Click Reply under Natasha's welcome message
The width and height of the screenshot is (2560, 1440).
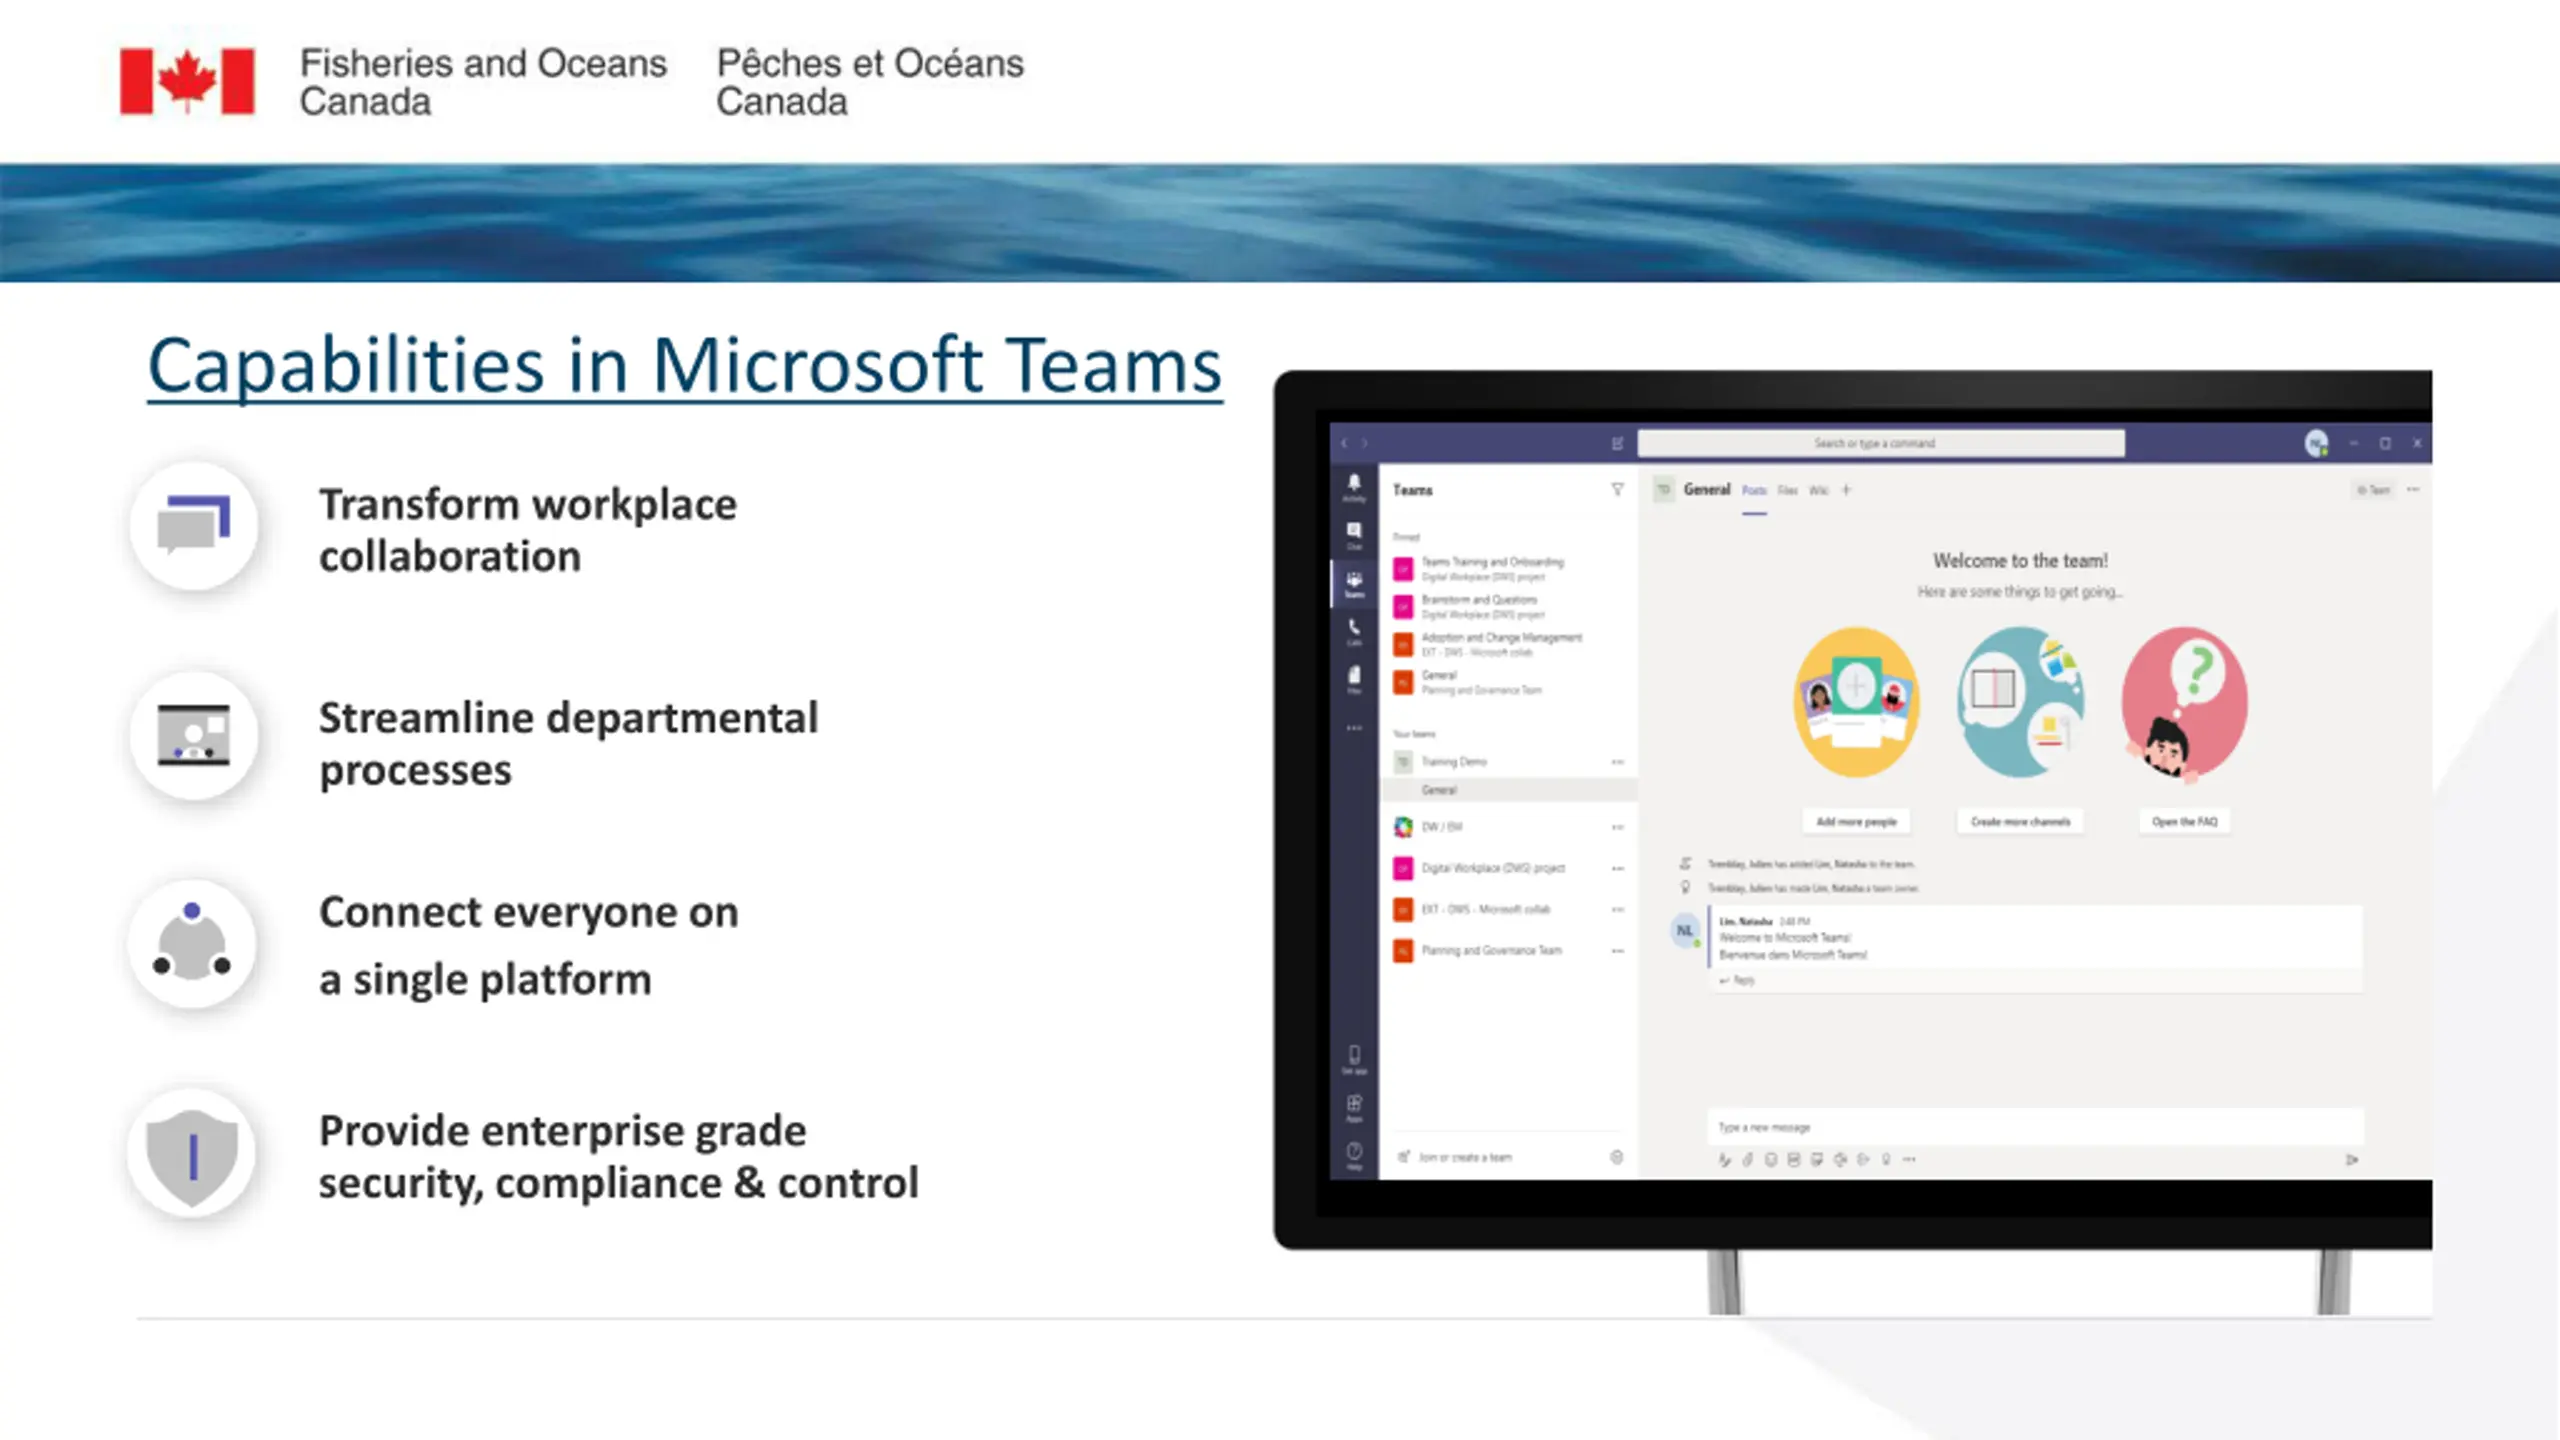point(1737,980)
